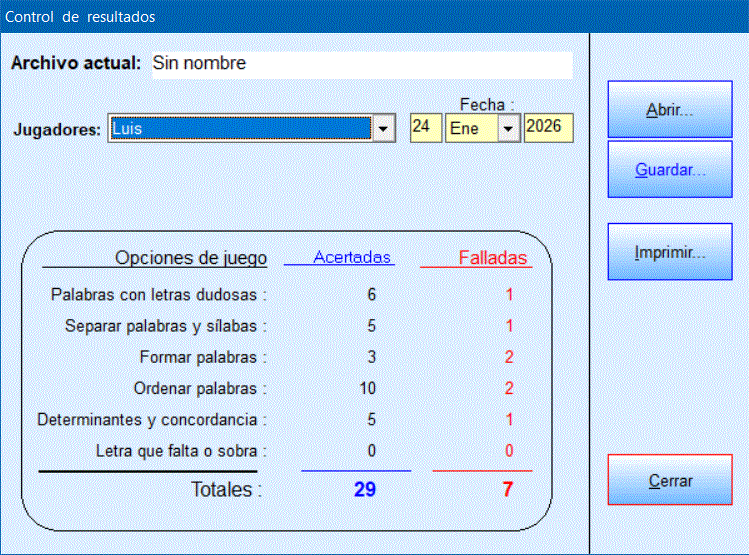Select the Luis player name field
This screenshot has width=749, height=555.
(x=239, y=129)
